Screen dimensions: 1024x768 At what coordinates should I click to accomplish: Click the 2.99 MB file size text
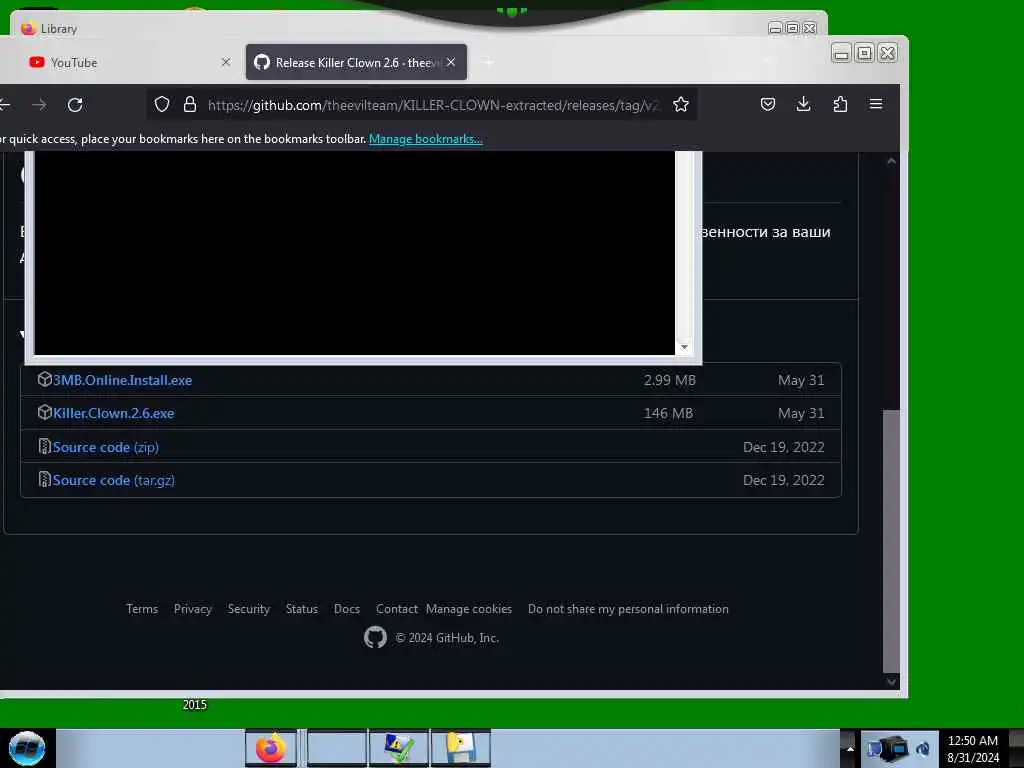(669, 380)
